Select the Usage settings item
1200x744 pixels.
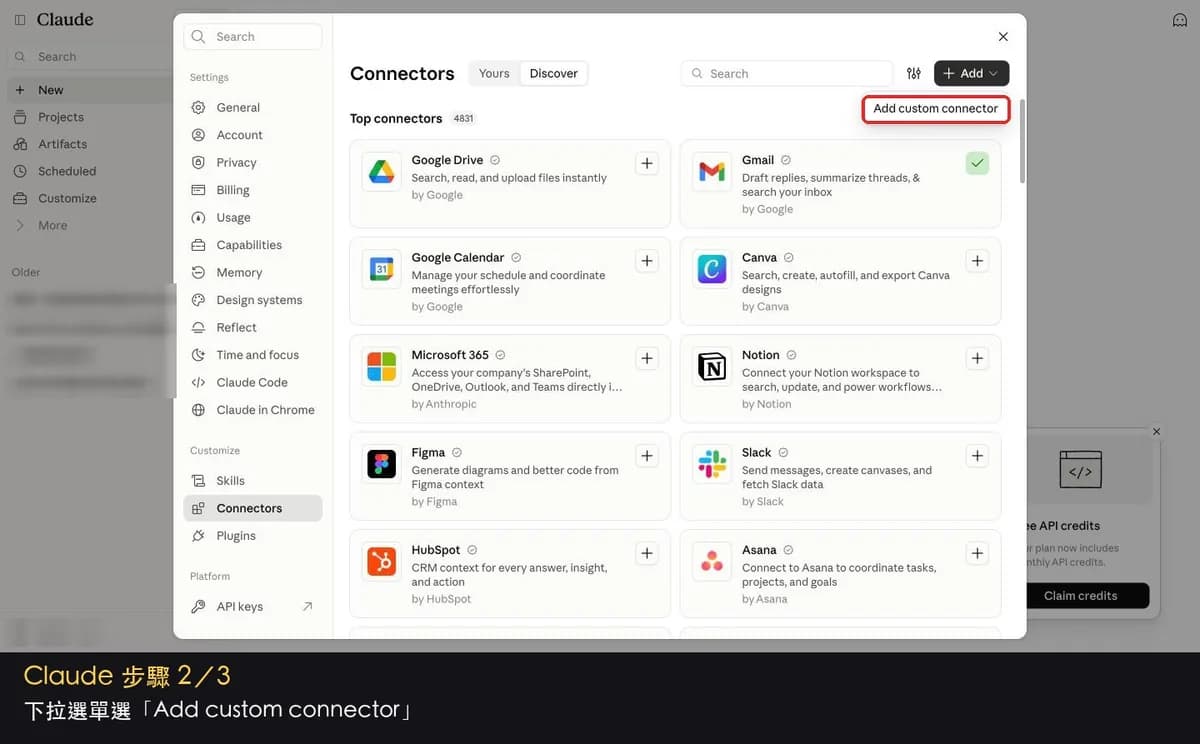click(x=252, y=217)
